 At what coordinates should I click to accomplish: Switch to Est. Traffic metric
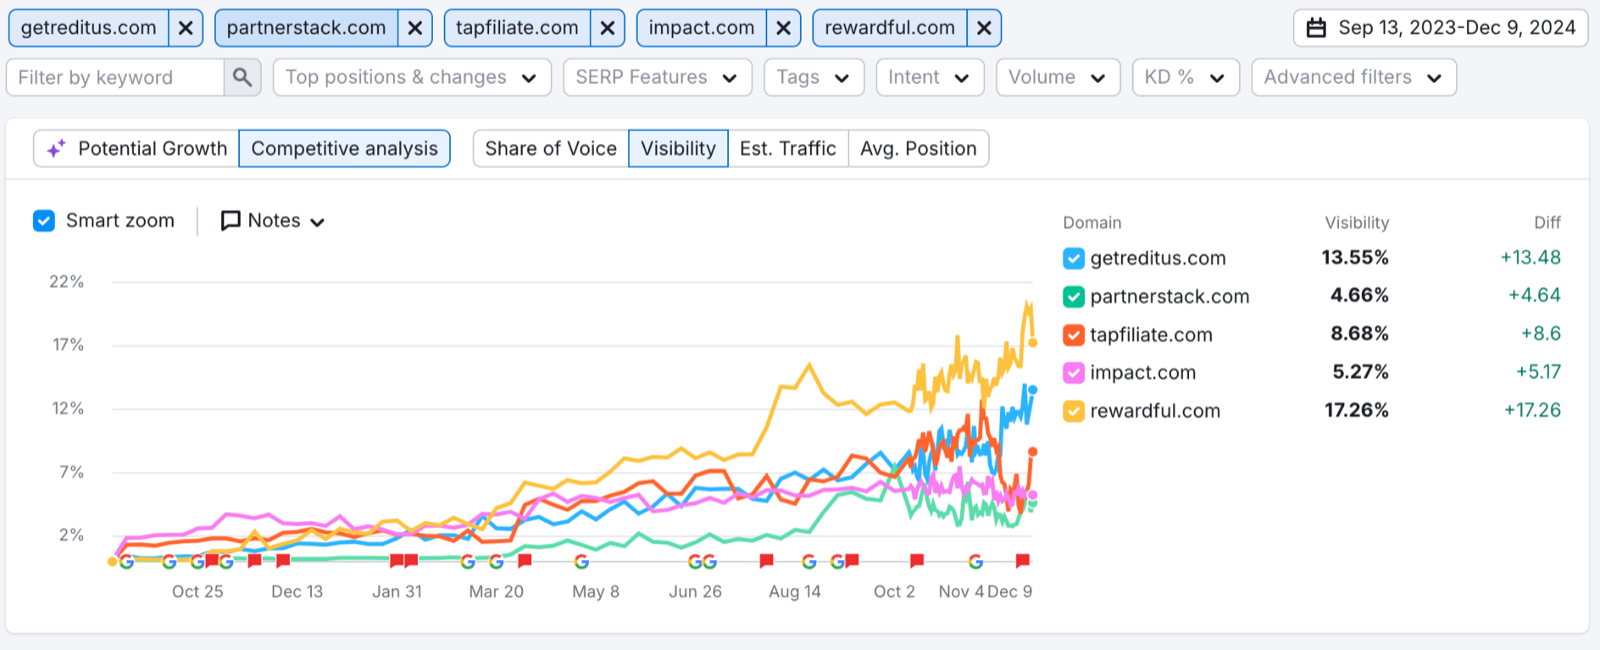[788, 148]
